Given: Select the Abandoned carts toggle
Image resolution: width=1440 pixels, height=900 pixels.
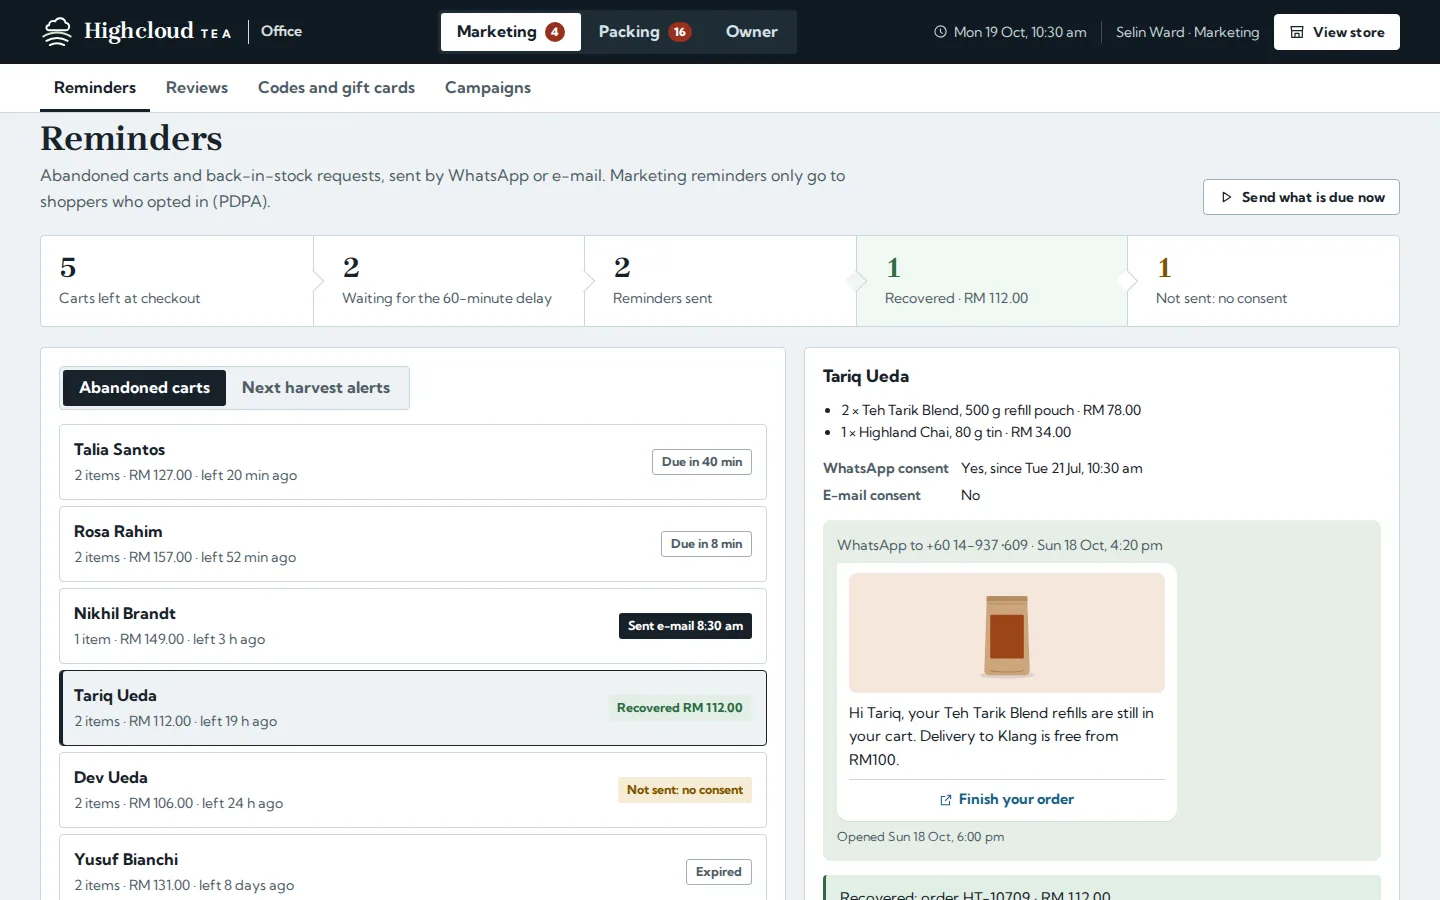Looking at the screenshot, I should point(145,388).
